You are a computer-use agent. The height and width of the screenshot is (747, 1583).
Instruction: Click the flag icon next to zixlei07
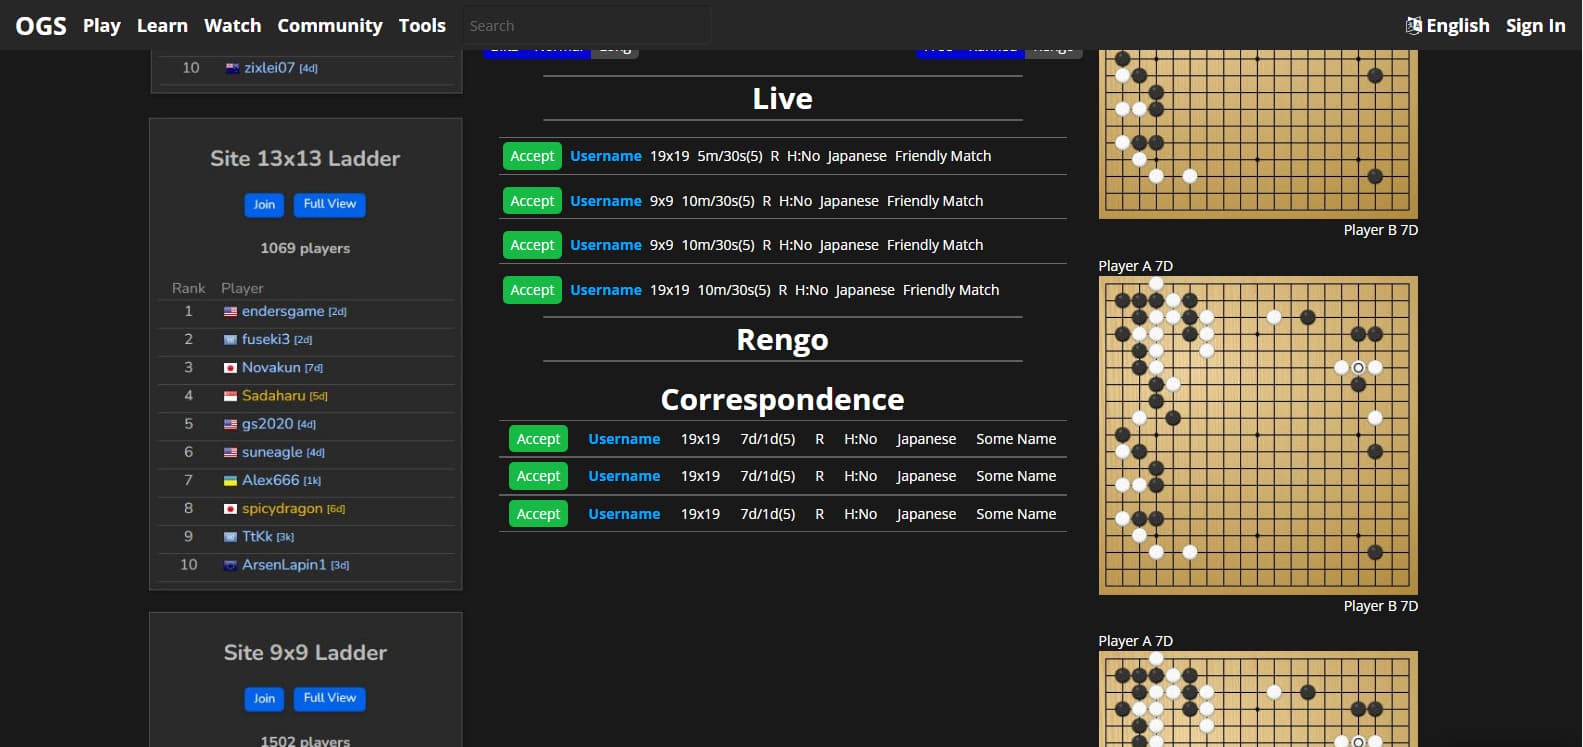(x=232, y=68)
